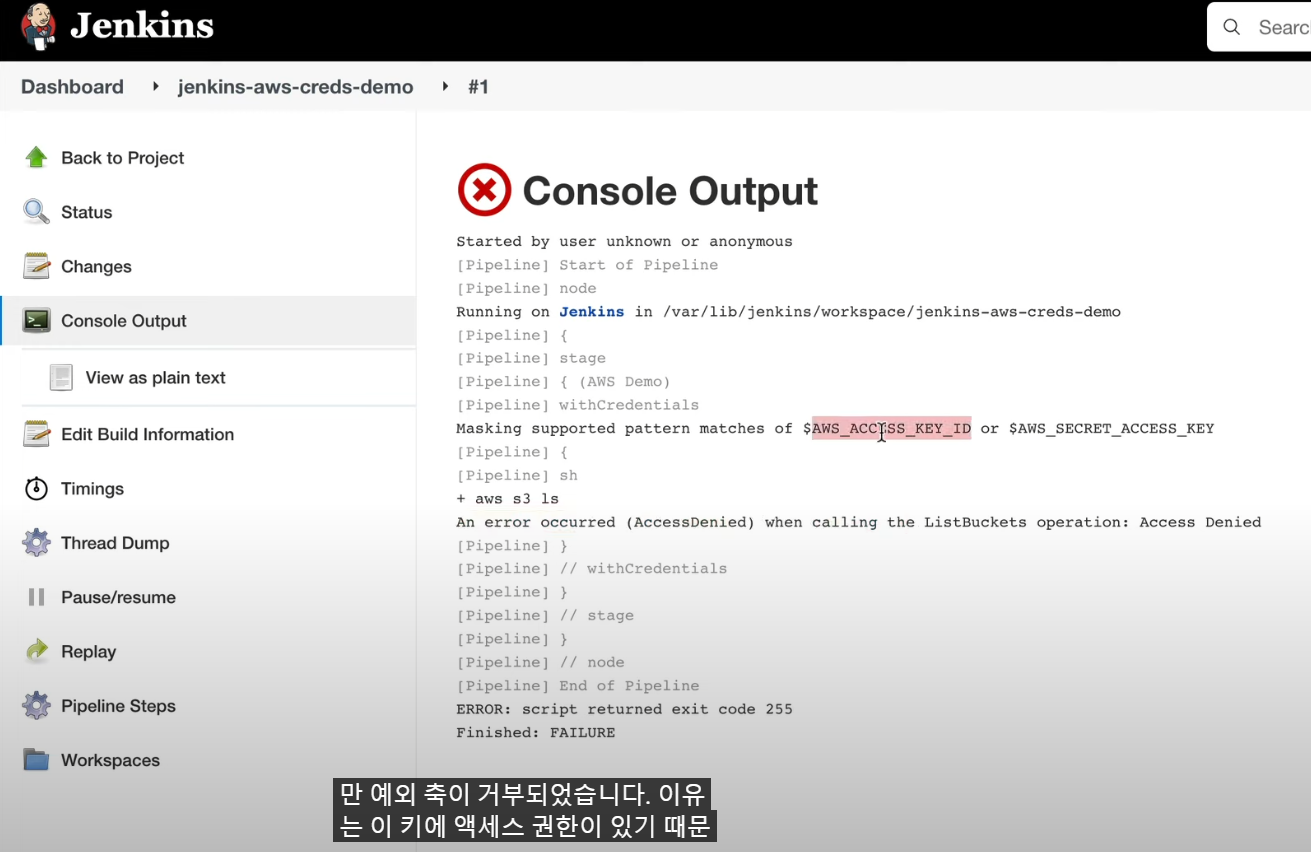Screen dimensions: 1311x852
Task: Click 'Started by user unknown or anonymous' line
Action: pyautogui.click(x=624, y=241)
